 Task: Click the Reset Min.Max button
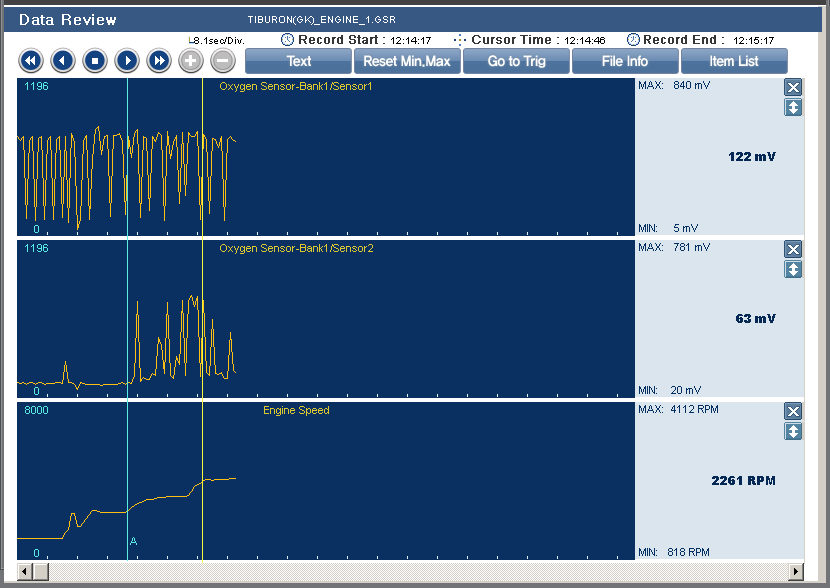(406, 61)
